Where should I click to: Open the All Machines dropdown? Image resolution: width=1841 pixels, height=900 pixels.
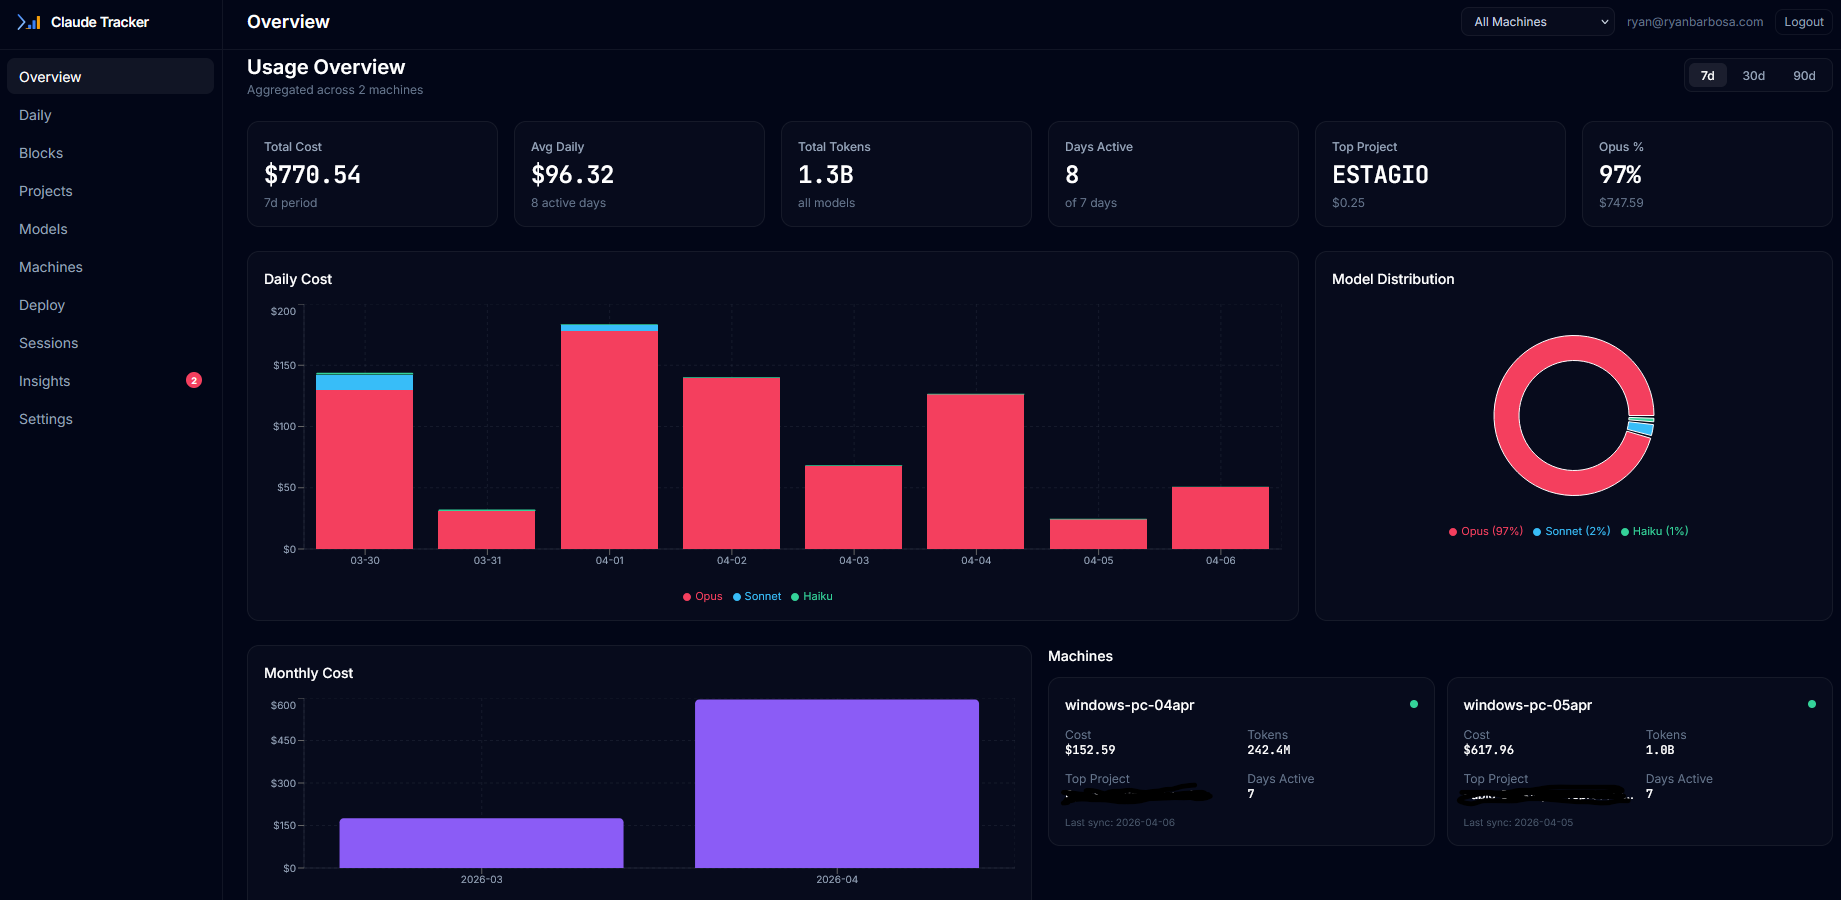click(x=1537, y=21)
